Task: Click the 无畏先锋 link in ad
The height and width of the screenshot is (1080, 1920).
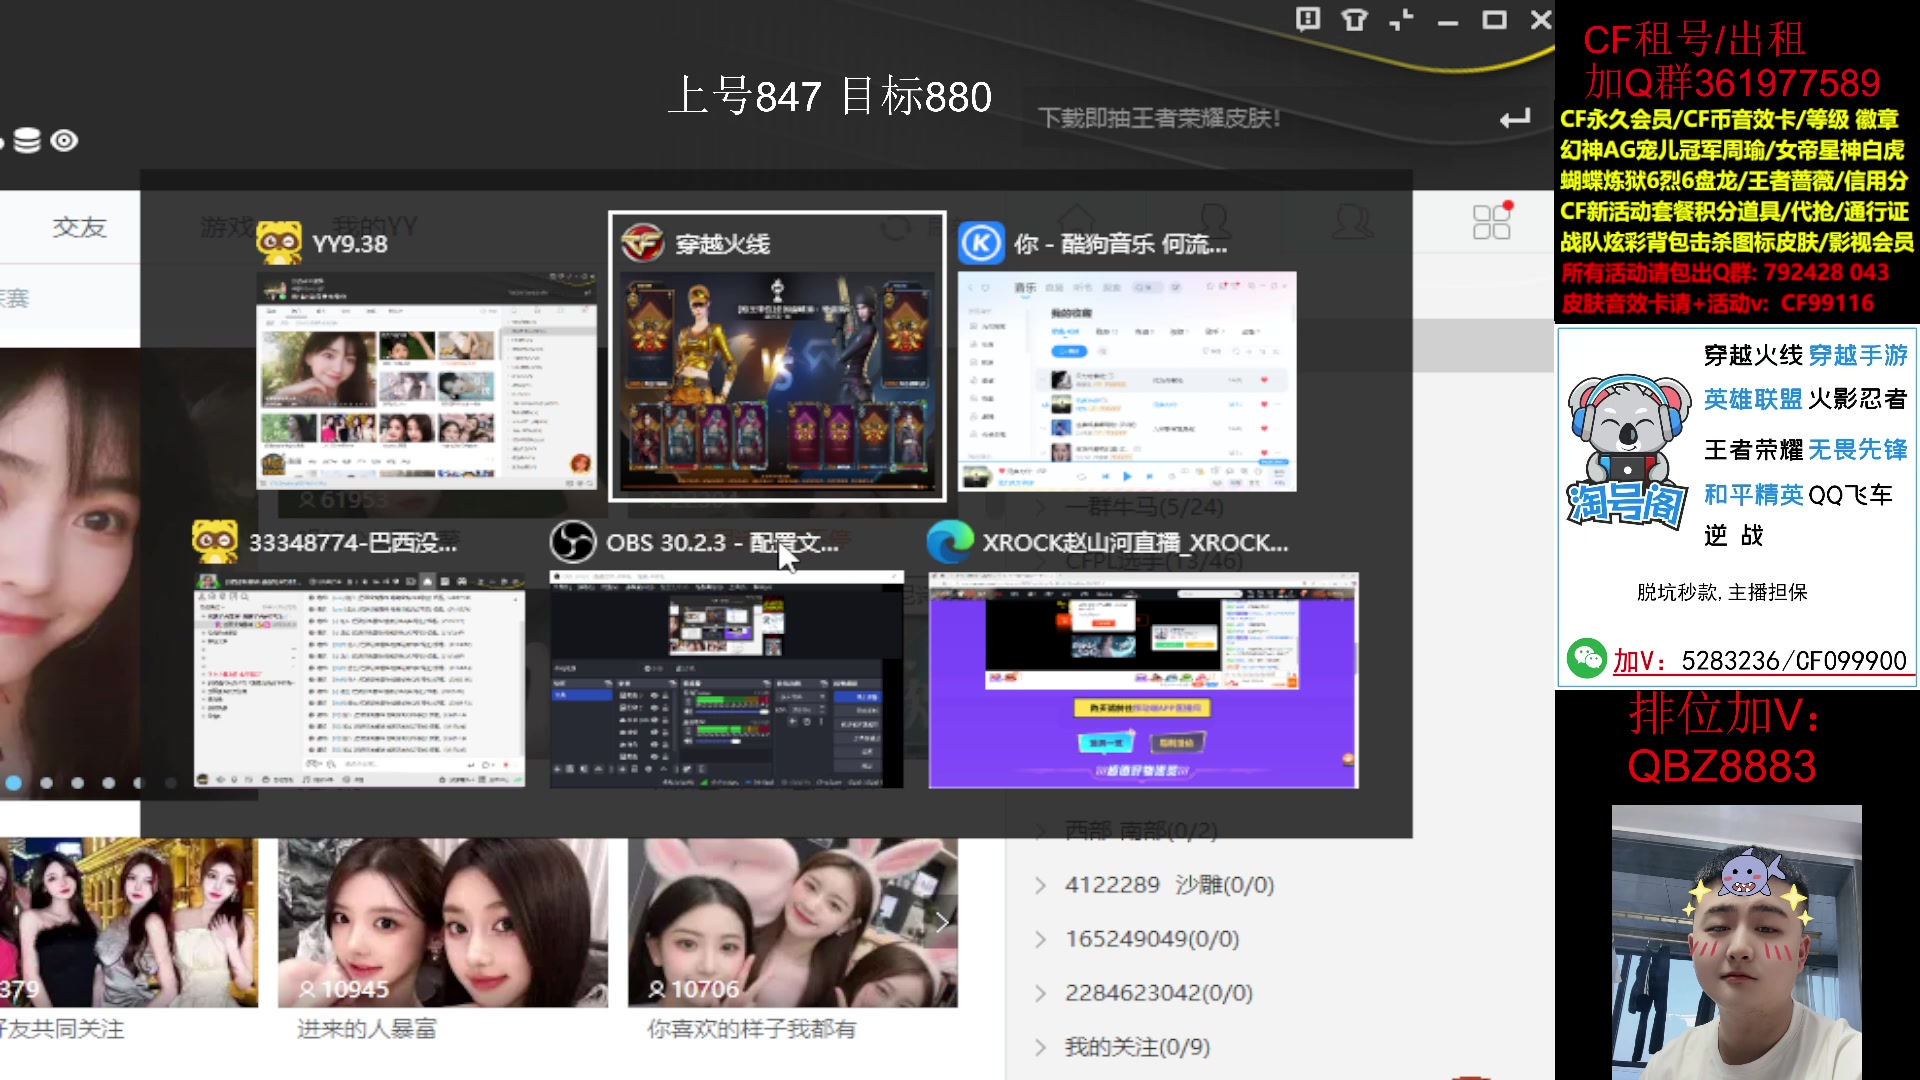Action: (1858, 449)
